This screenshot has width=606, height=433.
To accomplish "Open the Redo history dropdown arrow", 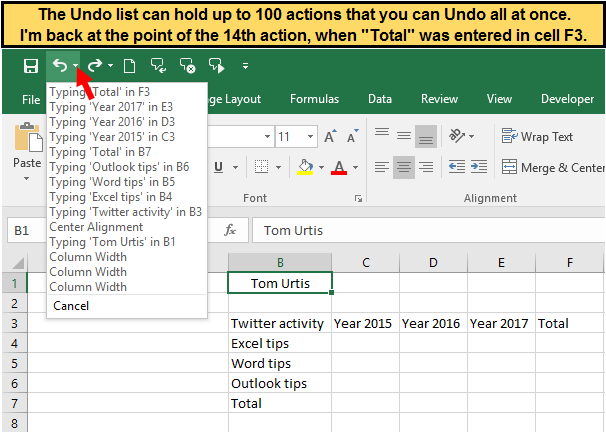I will click(x=111, y=66).
